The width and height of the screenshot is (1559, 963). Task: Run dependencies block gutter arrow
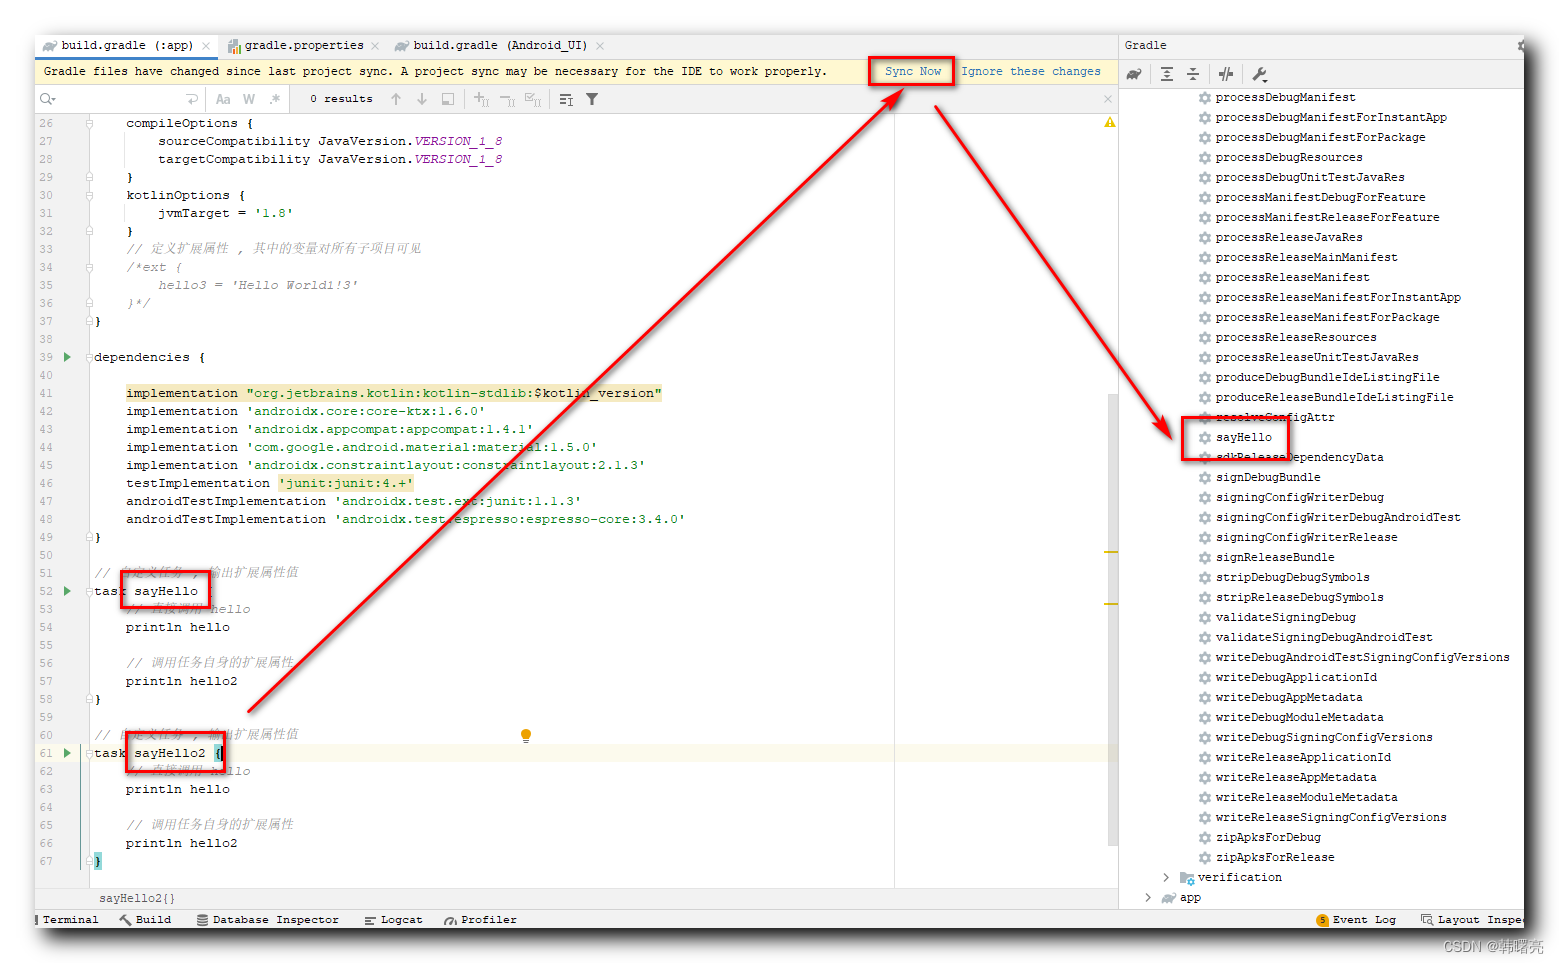pyautogui.click(x=68, y=357)
